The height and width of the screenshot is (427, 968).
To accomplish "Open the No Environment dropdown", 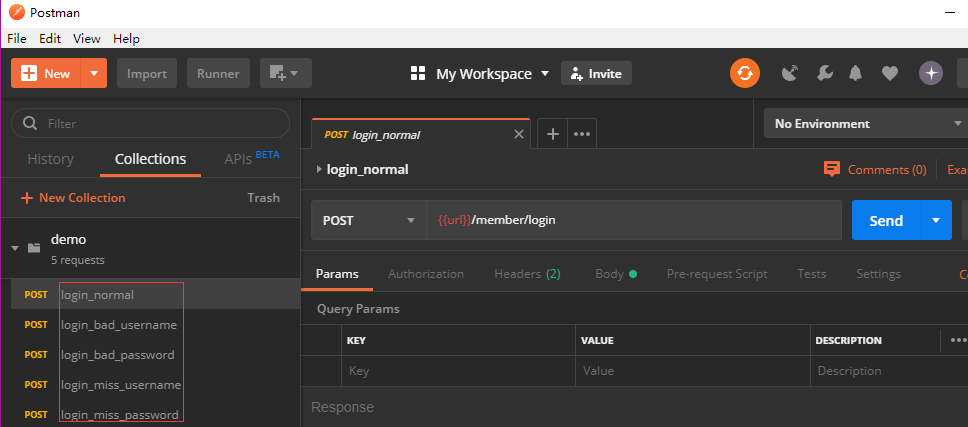I will (865, 124).
